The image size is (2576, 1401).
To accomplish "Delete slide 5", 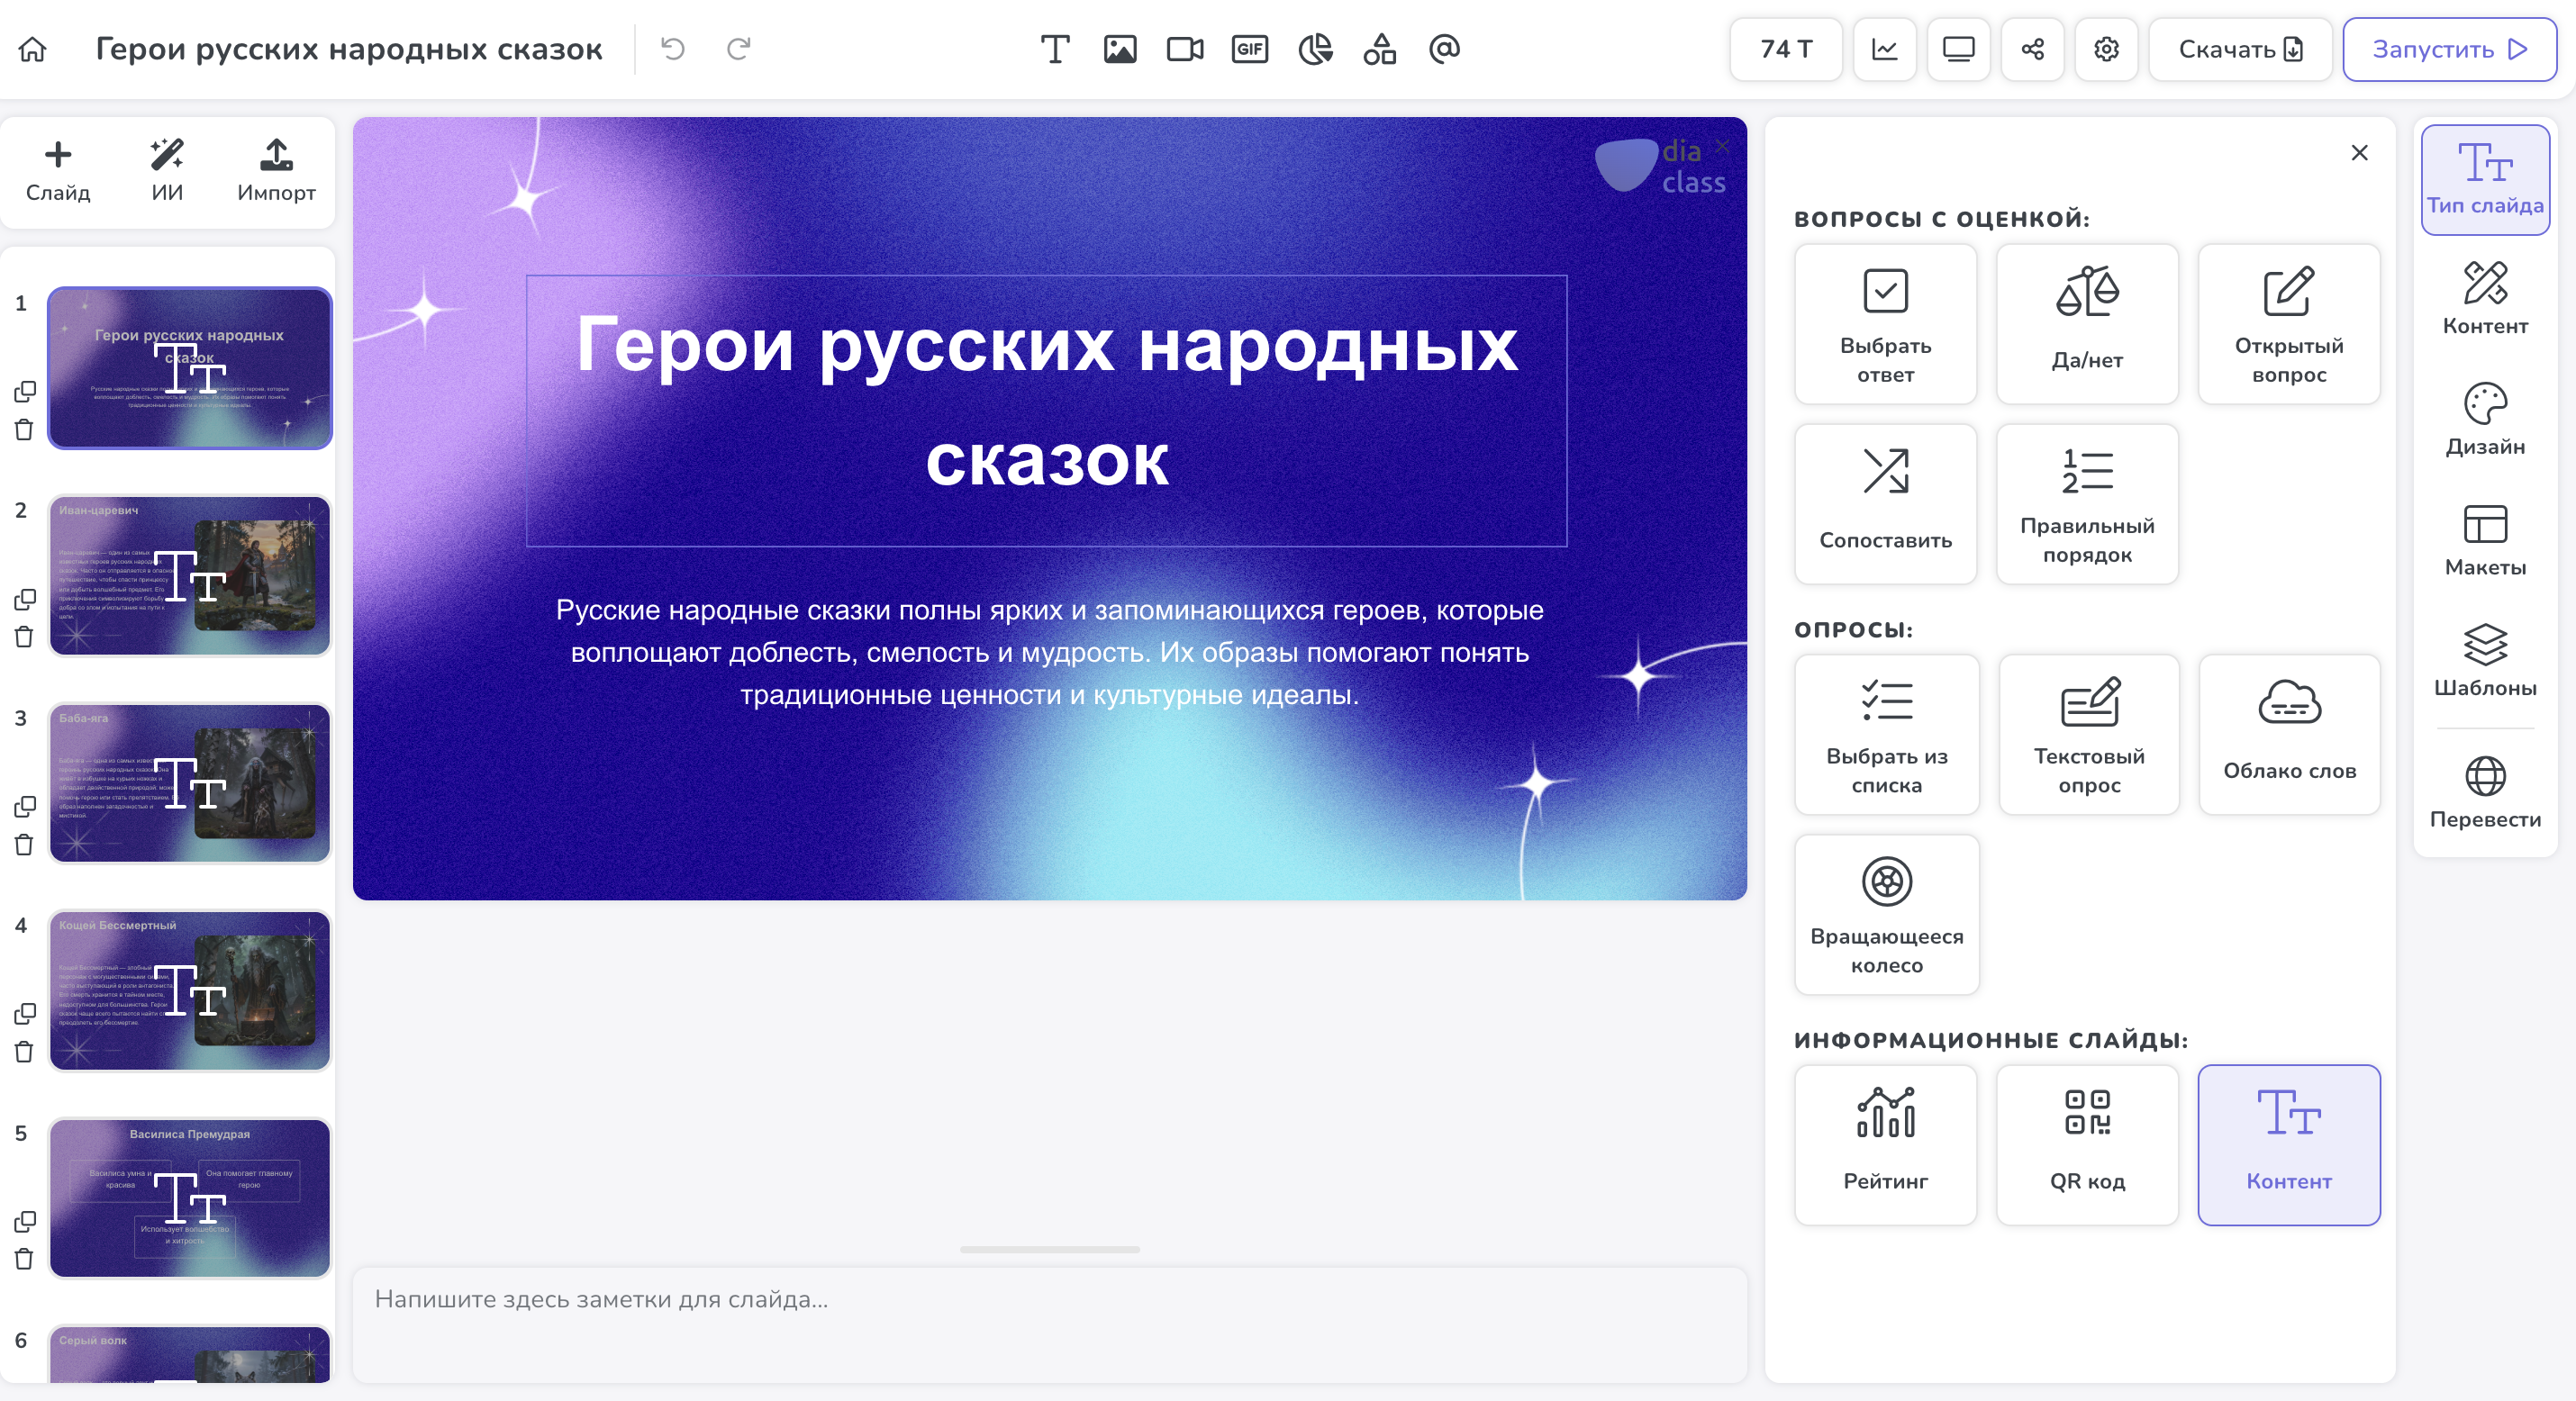I will (x=25, y=1259).
